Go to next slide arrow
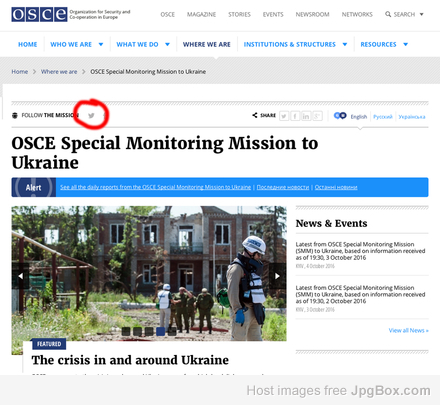The image size is (440, 405). click(277, 276)
